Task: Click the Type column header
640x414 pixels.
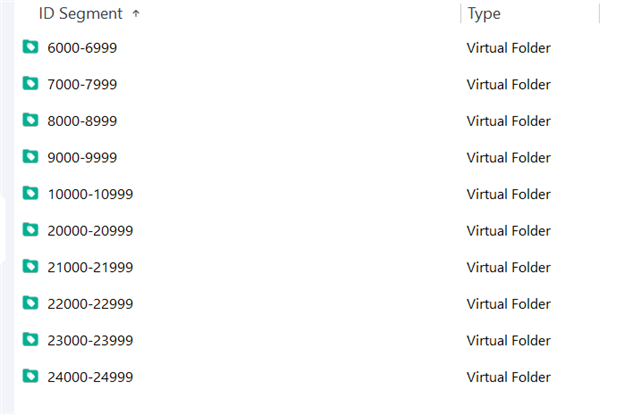Action: pyautogui.click(x=484, y=14)
